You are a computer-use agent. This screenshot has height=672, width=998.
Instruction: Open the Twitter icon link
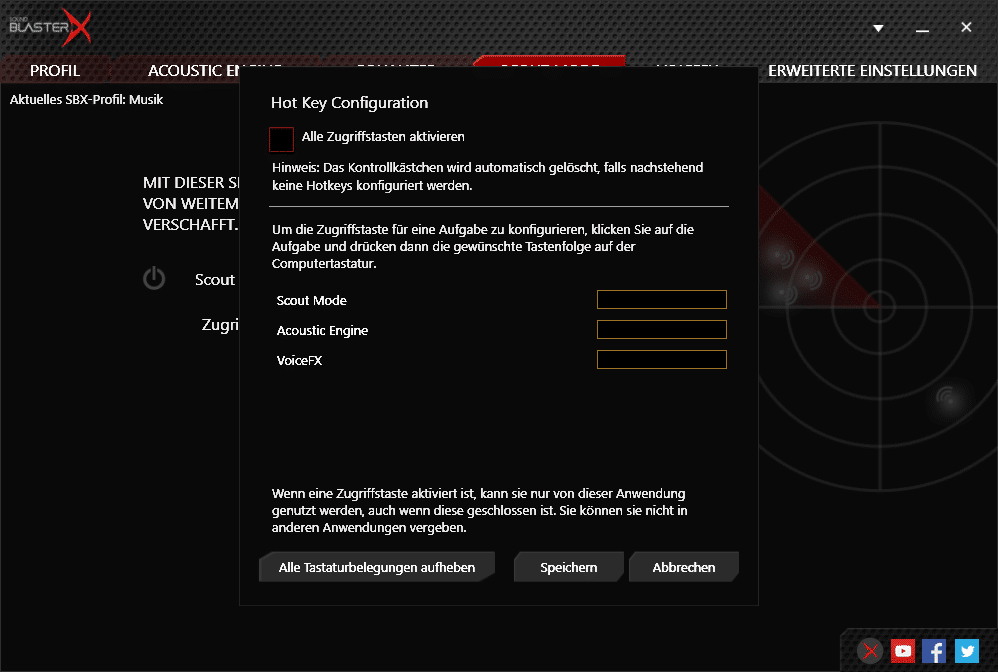(966, 651)
